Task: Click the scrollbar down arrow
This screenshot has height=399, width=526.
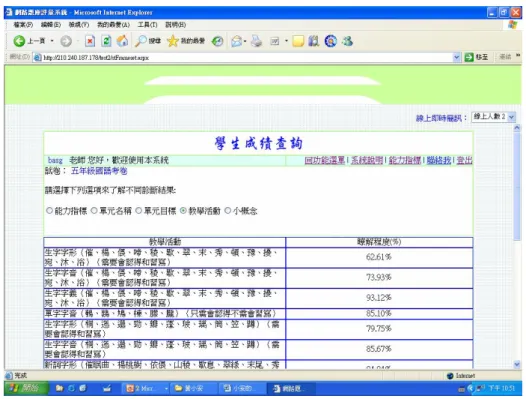Action: pos(517,364)
